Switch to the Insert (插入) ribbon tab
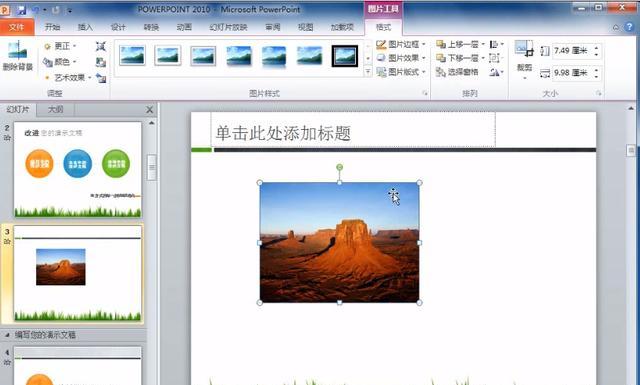This screenshot has height=385, width=640. pyautogui.click(x=85, y=27)
